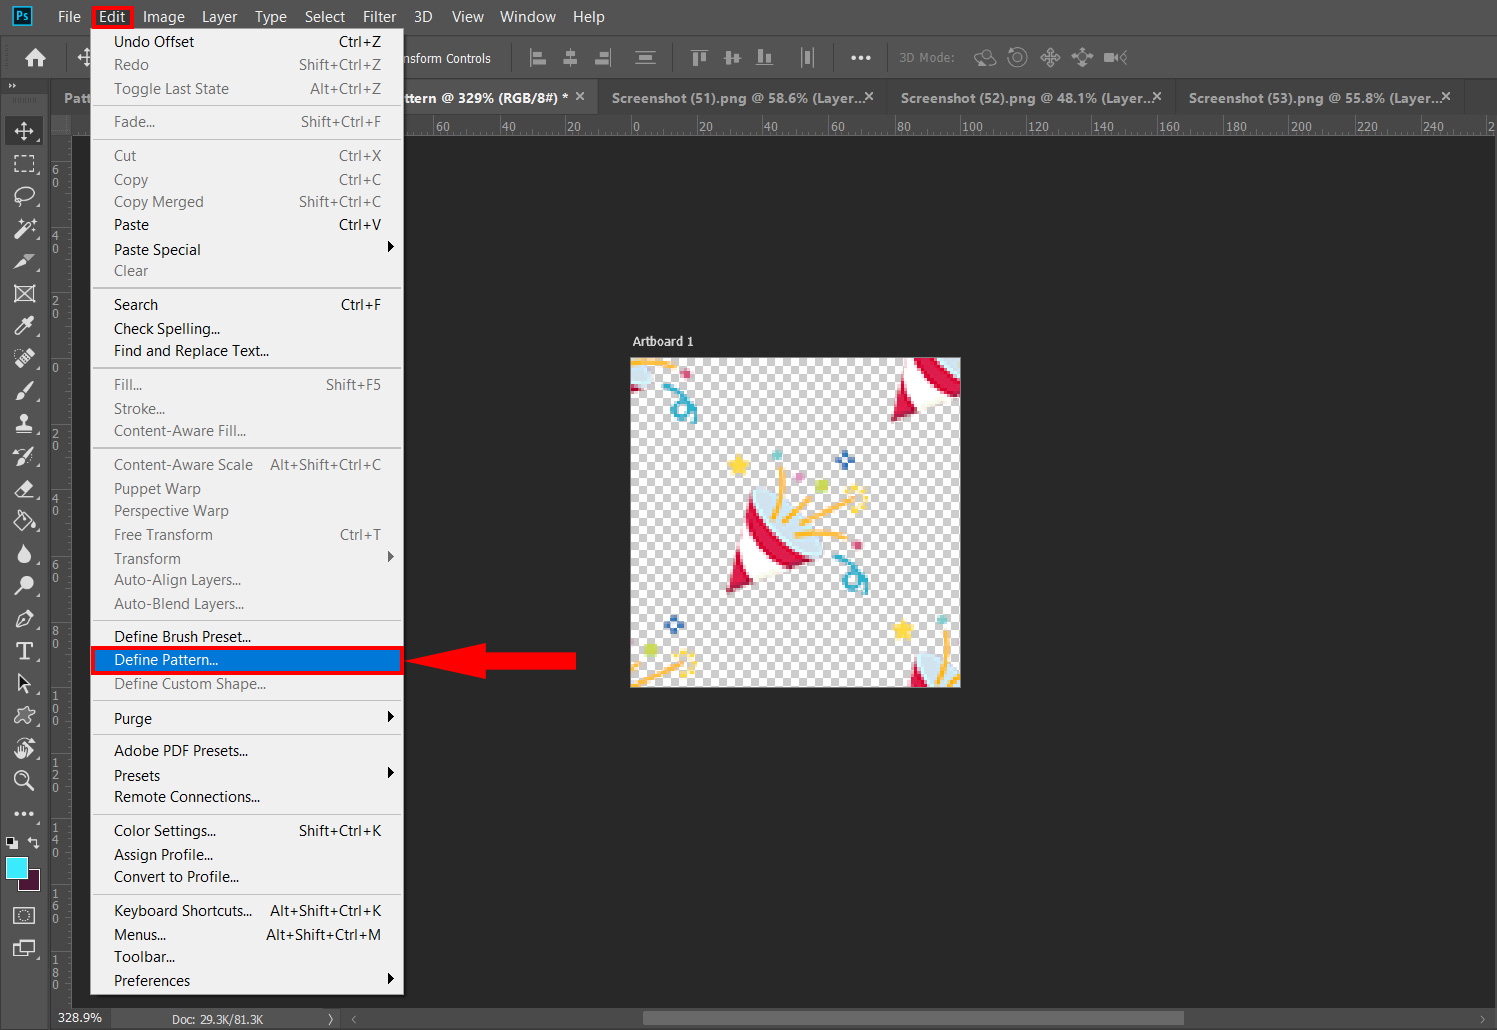This screenshot has height=1030, width=1497.
Task: Select the Horizontal Type tool
Action: click(24, 652)
